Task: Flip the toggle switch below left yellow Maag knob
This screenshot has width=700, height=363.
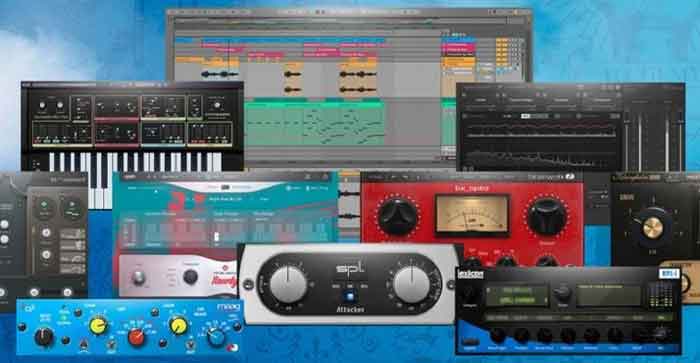Action: 111,345
